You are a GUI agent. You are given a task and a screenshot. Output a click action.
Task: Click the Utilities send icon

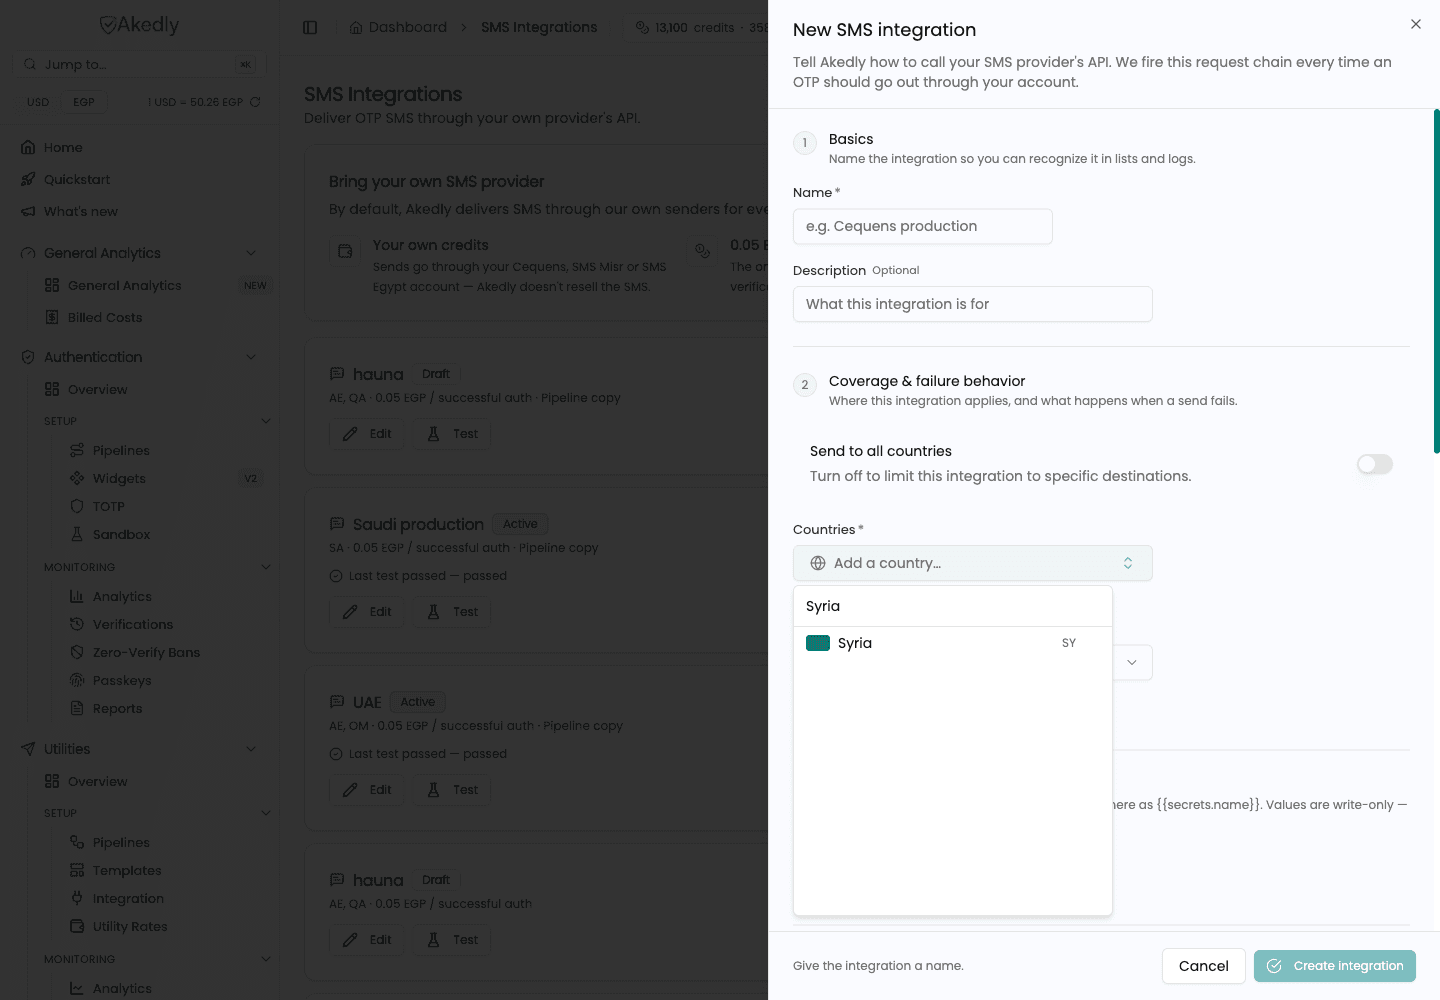tap(28, 749)
